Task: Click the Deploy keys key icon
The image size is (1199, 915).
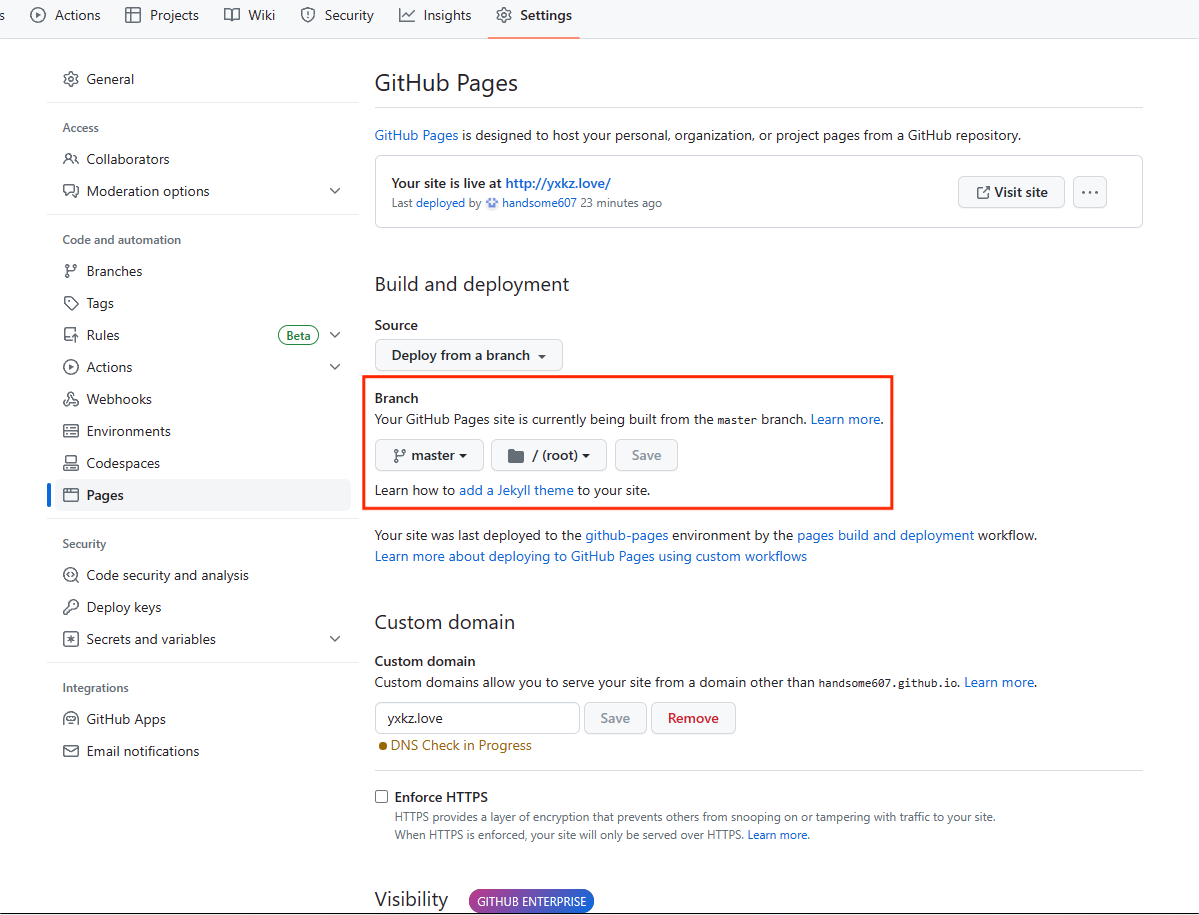Action: pos(71,607)
